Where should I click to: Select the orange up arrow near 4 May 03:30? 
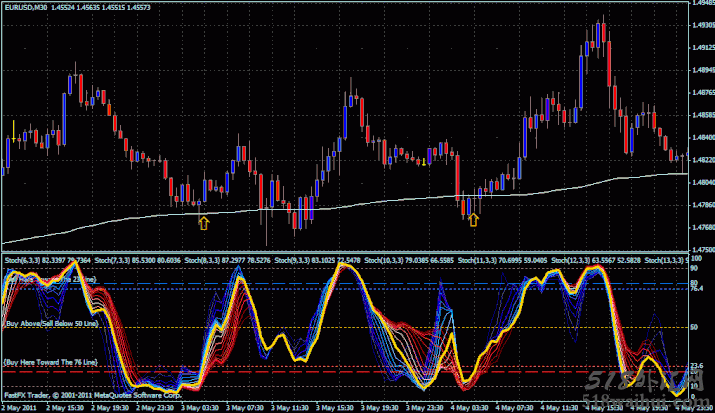pos(473,220)
